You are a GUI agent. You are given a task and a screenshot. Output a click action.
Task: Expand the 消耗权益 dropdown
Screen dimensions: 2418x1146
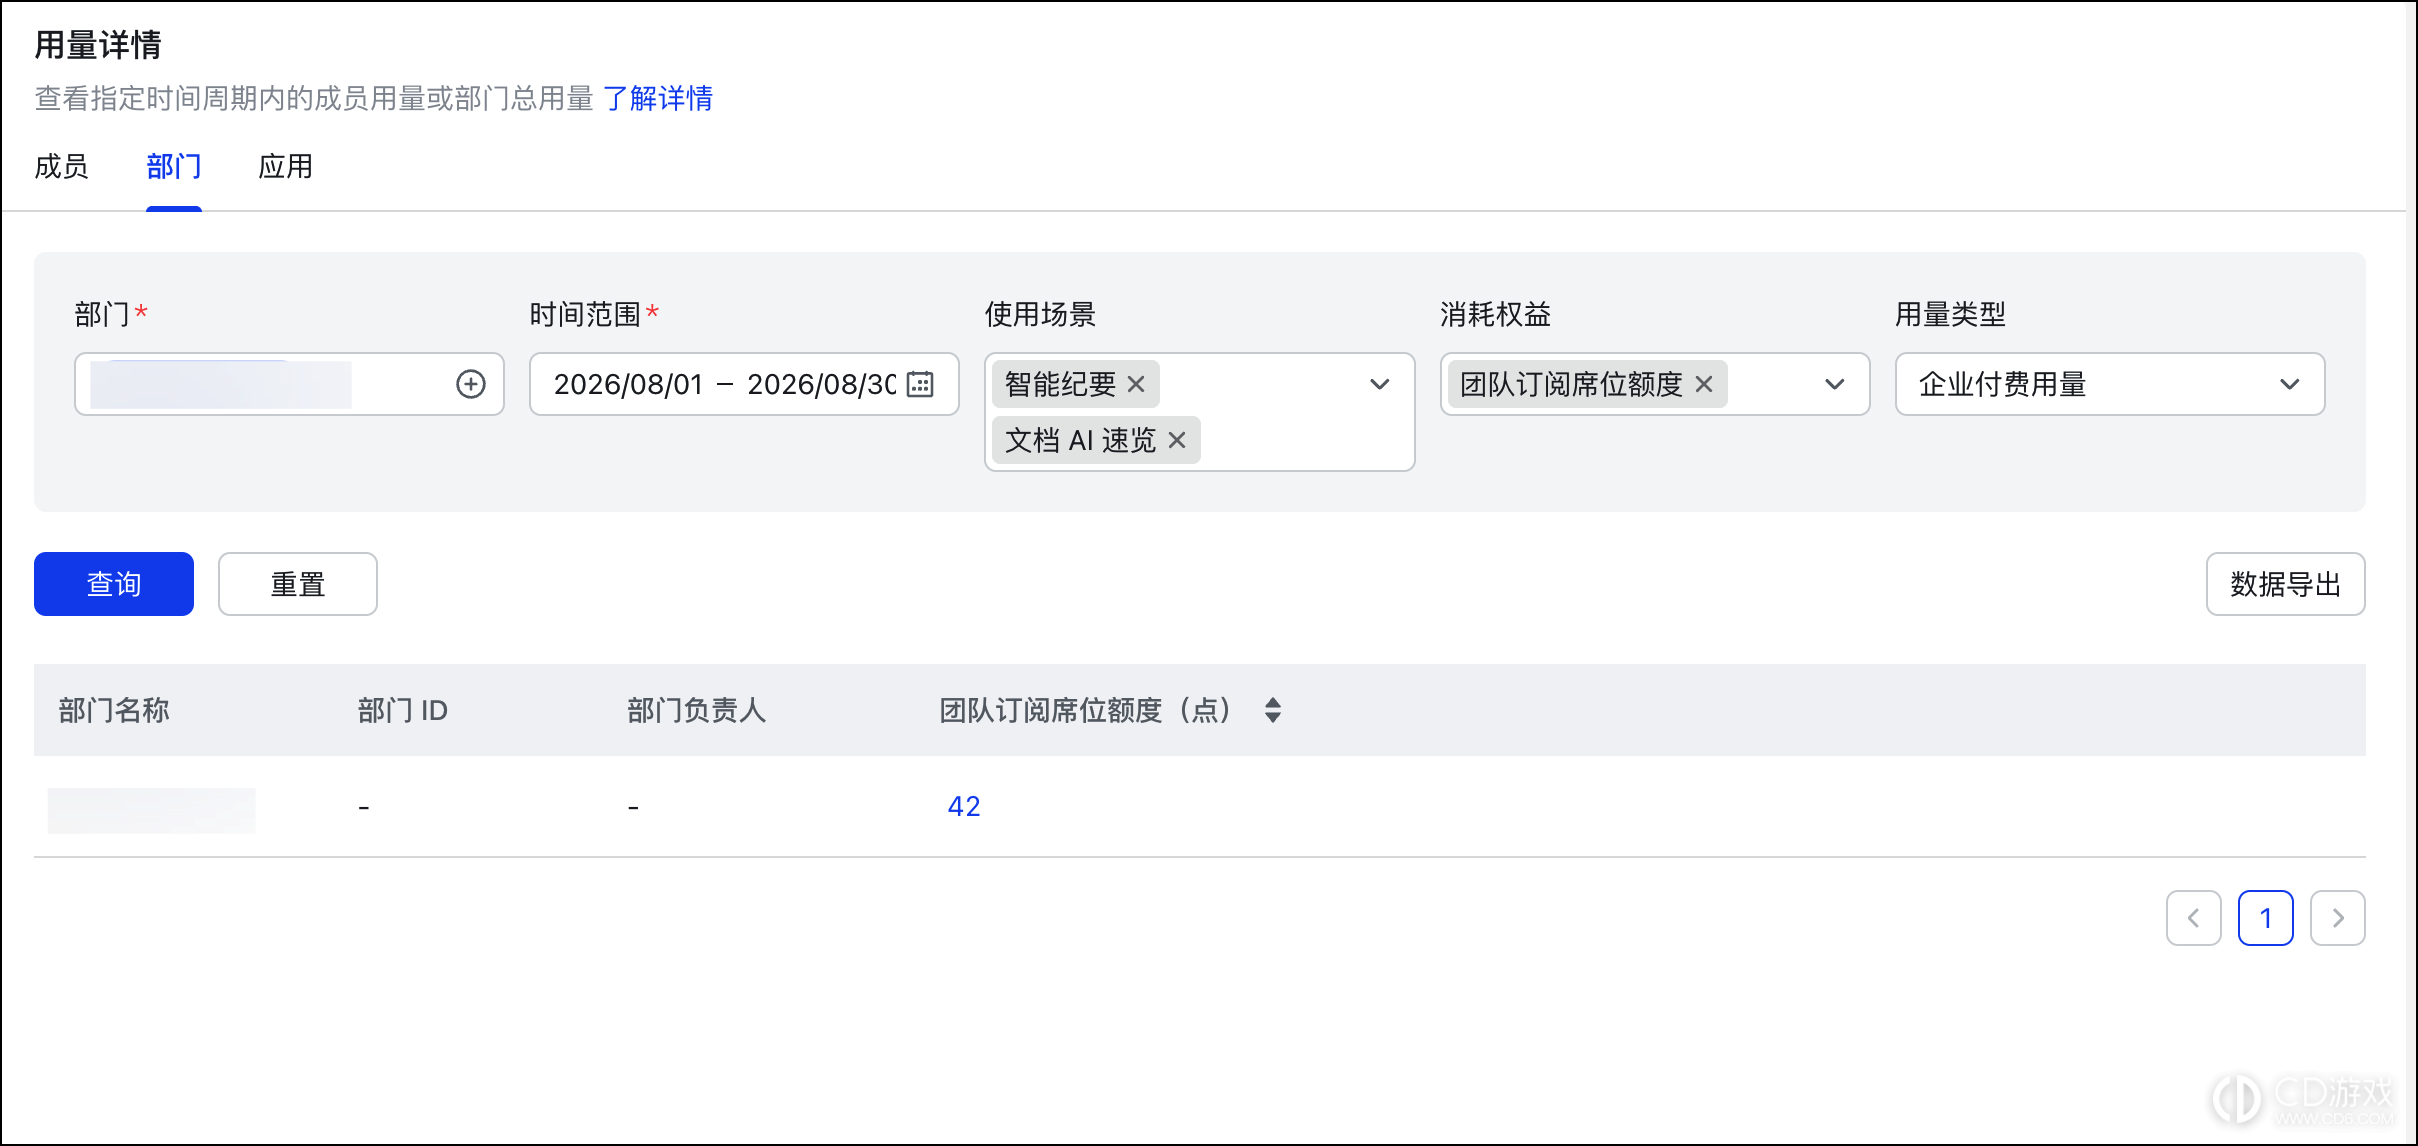tap(1835, 384)
